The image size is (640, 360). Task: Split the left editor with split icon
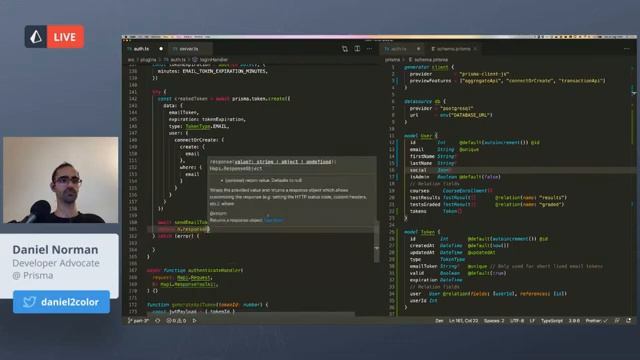(x=357, y=49)
